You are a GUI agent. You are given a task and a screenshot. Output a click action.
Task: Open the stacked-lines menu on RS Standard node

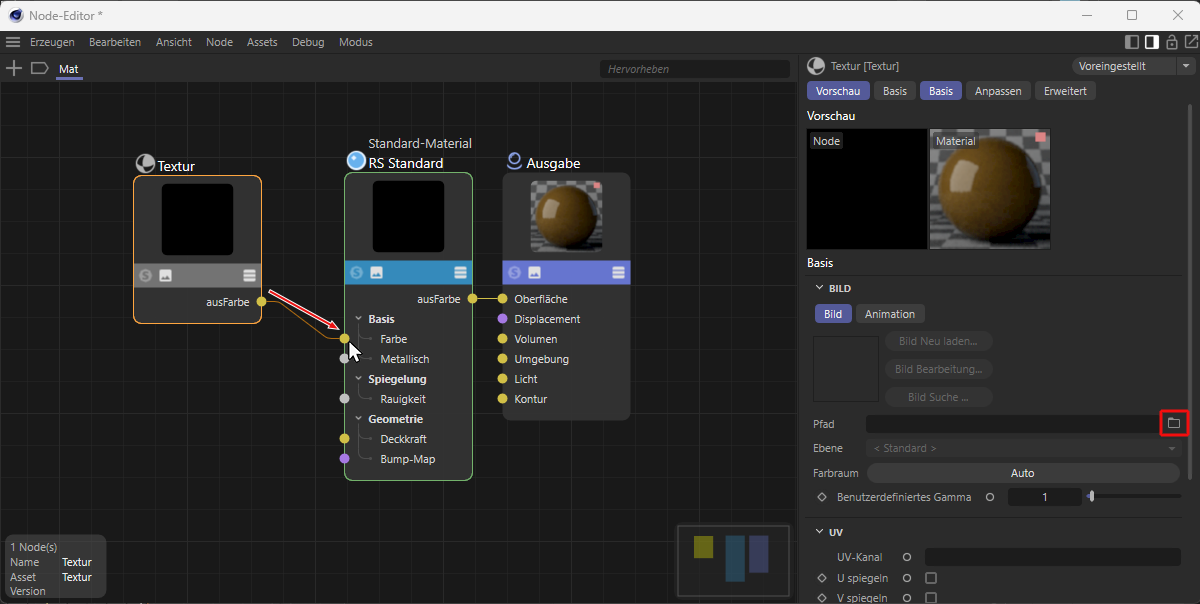[x=460, y=272]
